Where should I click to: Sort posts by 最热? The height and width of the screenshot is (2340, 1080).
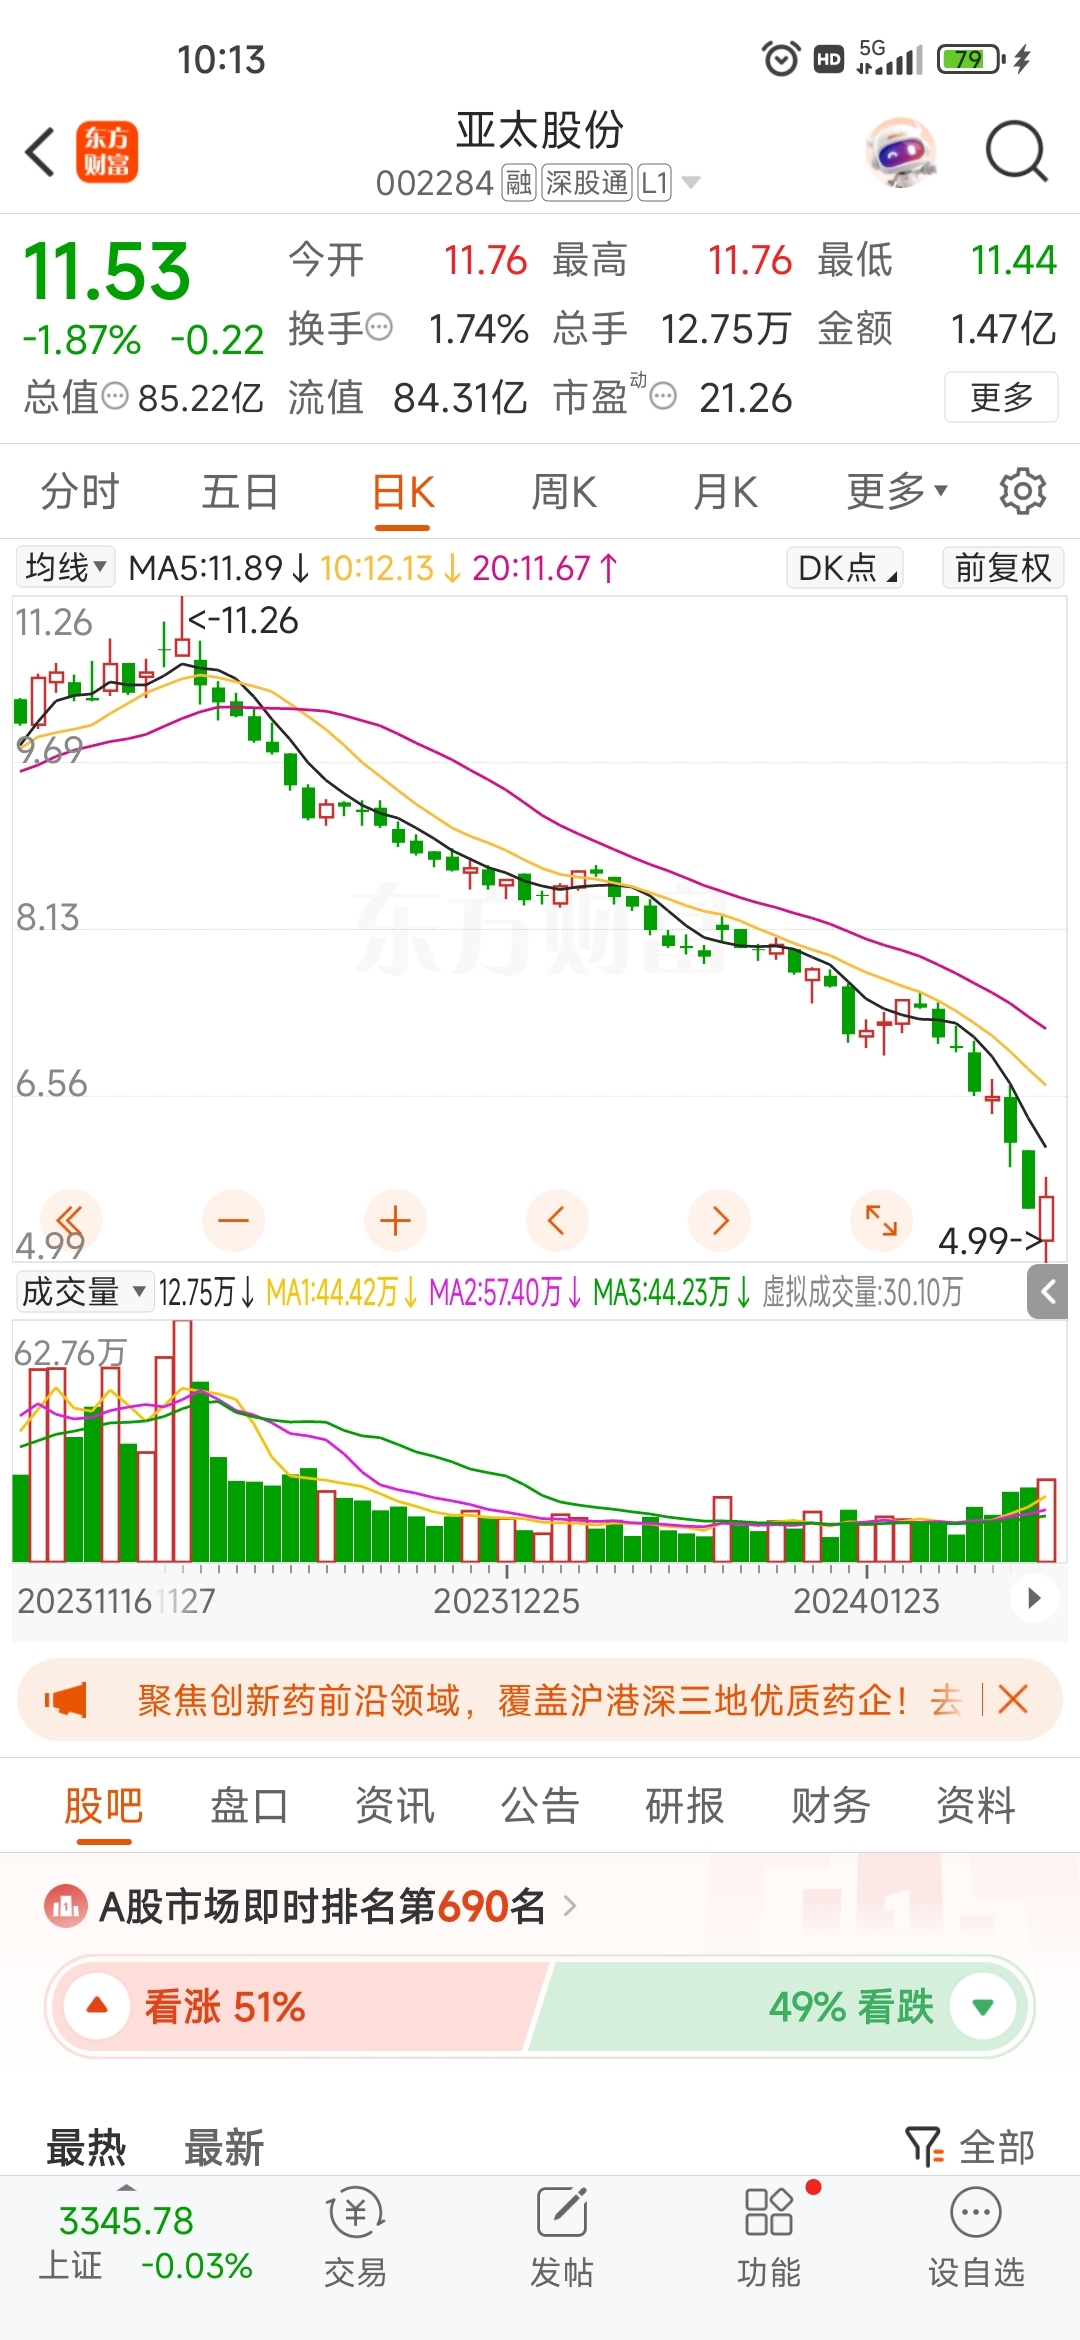click(86, 2147)
